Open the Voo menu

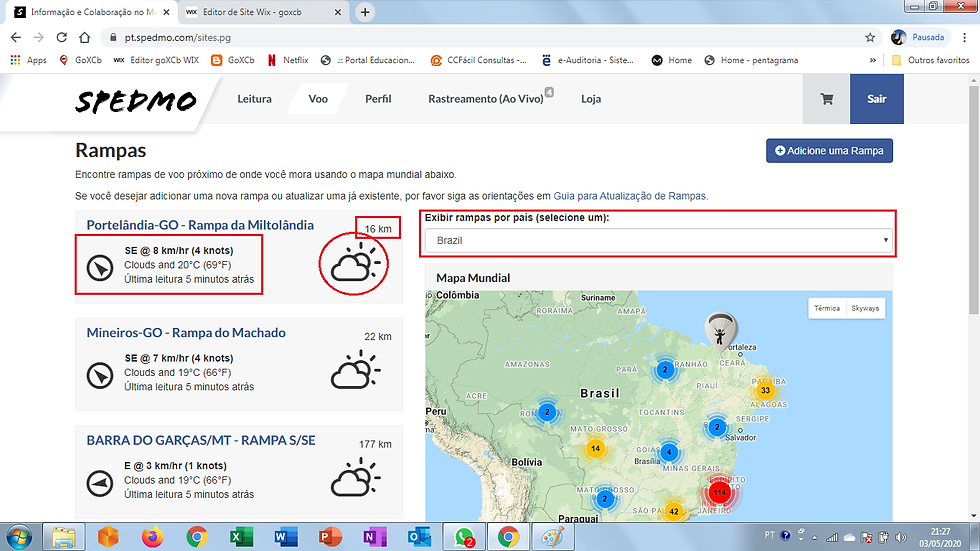318,99
